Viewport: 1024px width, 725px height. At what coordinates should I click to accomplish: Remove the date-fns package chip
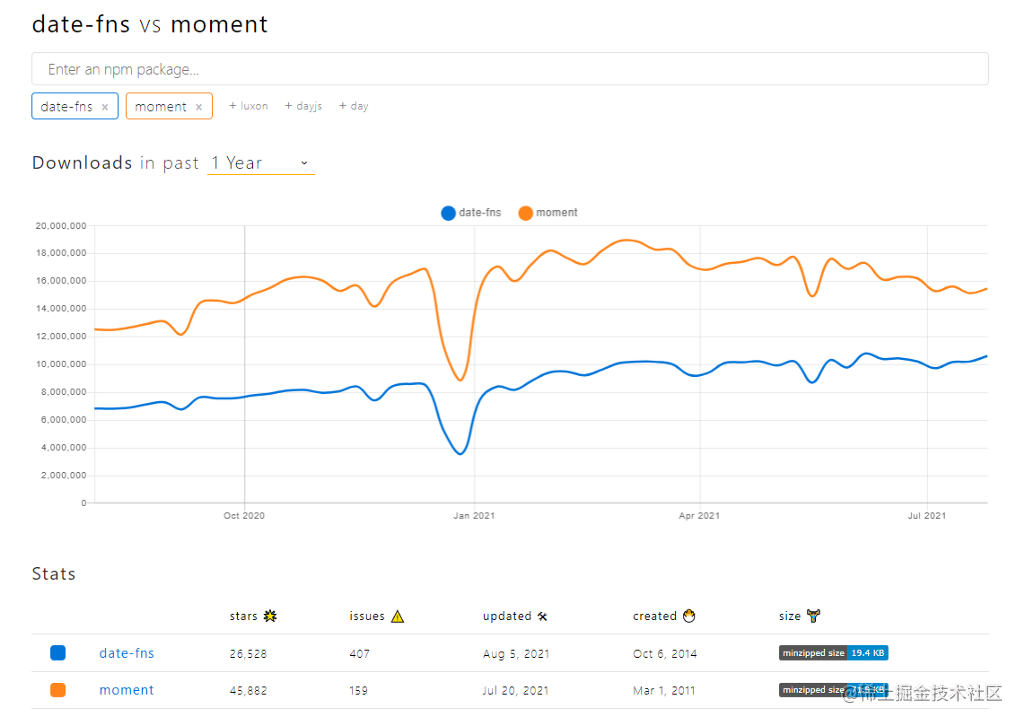pos(104,105)
